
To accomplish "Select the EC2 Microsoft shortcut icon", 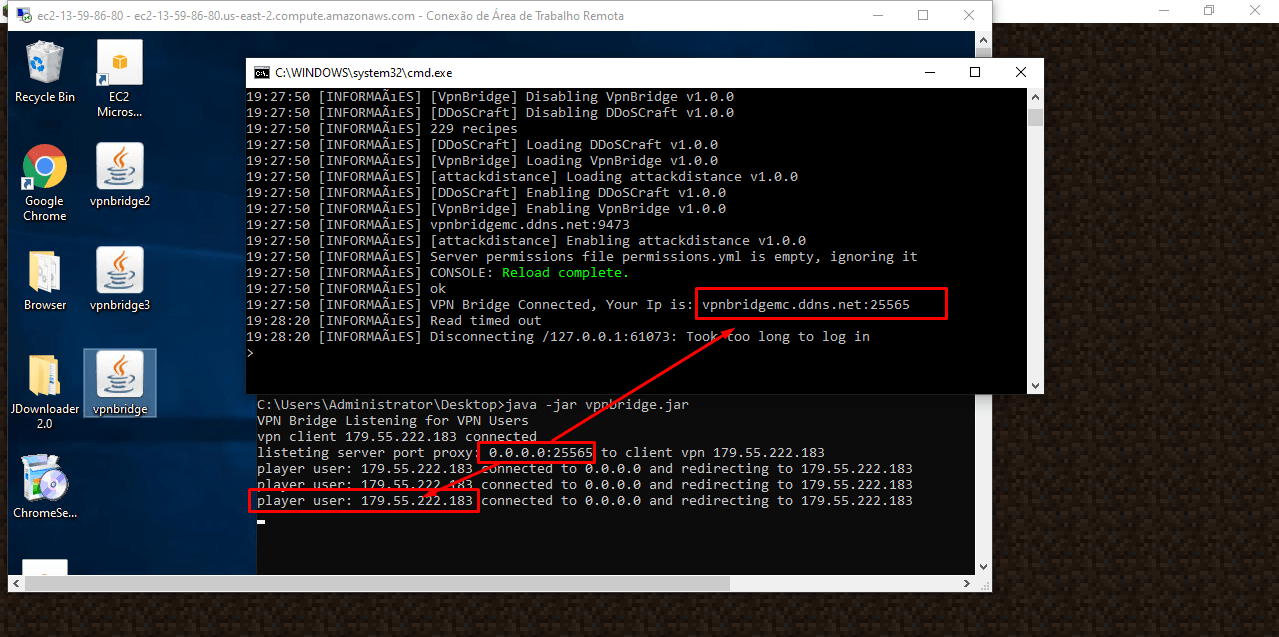I will (120, 79).
